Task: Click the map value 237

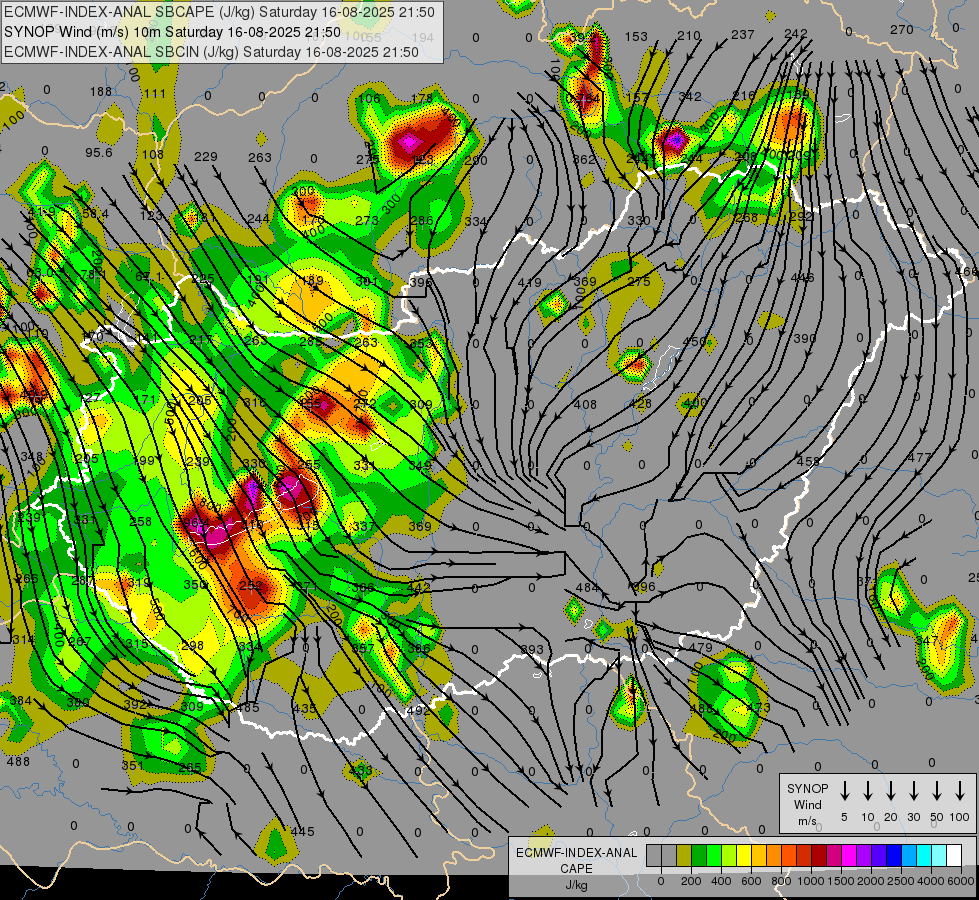Action: coord(742,34)
